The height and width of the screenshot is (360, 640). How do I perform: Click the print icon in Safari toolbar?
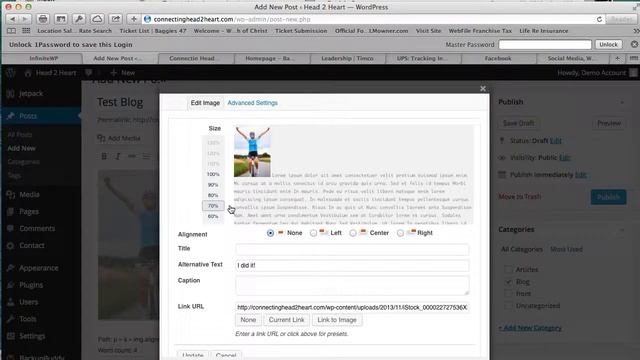(x=42, y=19)
